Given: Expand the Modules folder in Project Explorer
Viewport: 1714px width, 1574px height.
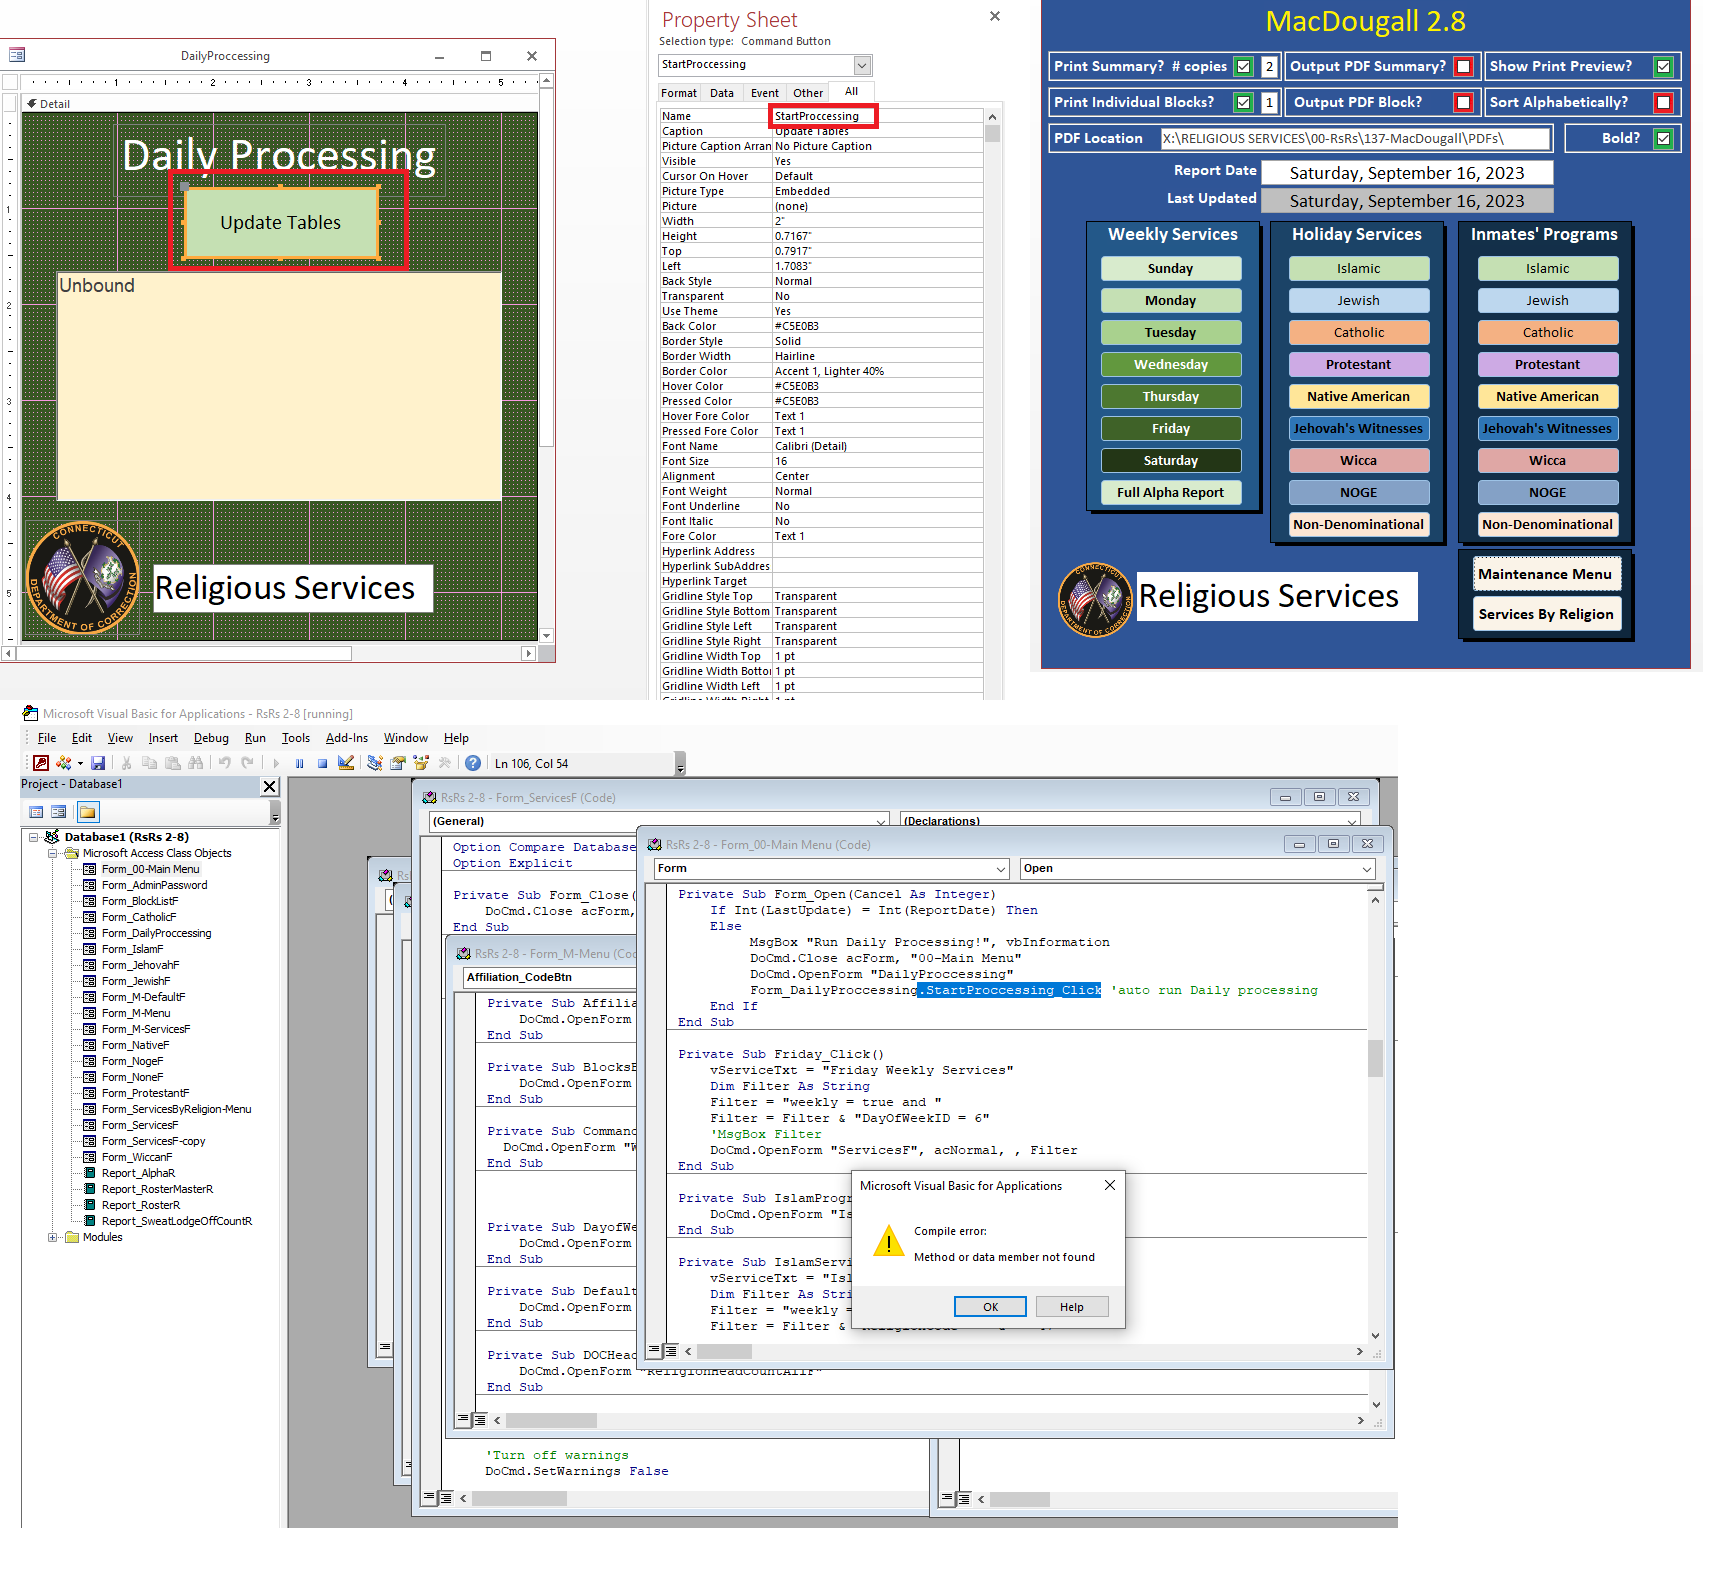Looking at the screenshot, I should pos(54,1237).
